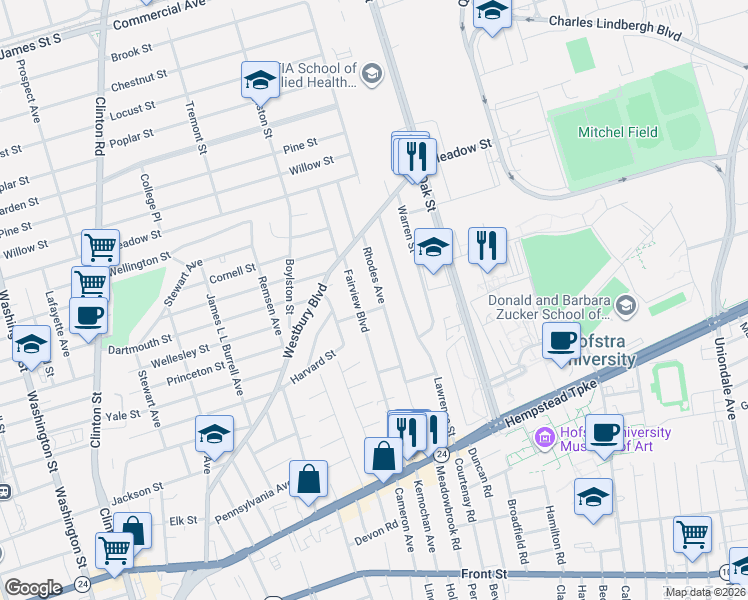Select the Yale St label

click(x=123, y=415)
